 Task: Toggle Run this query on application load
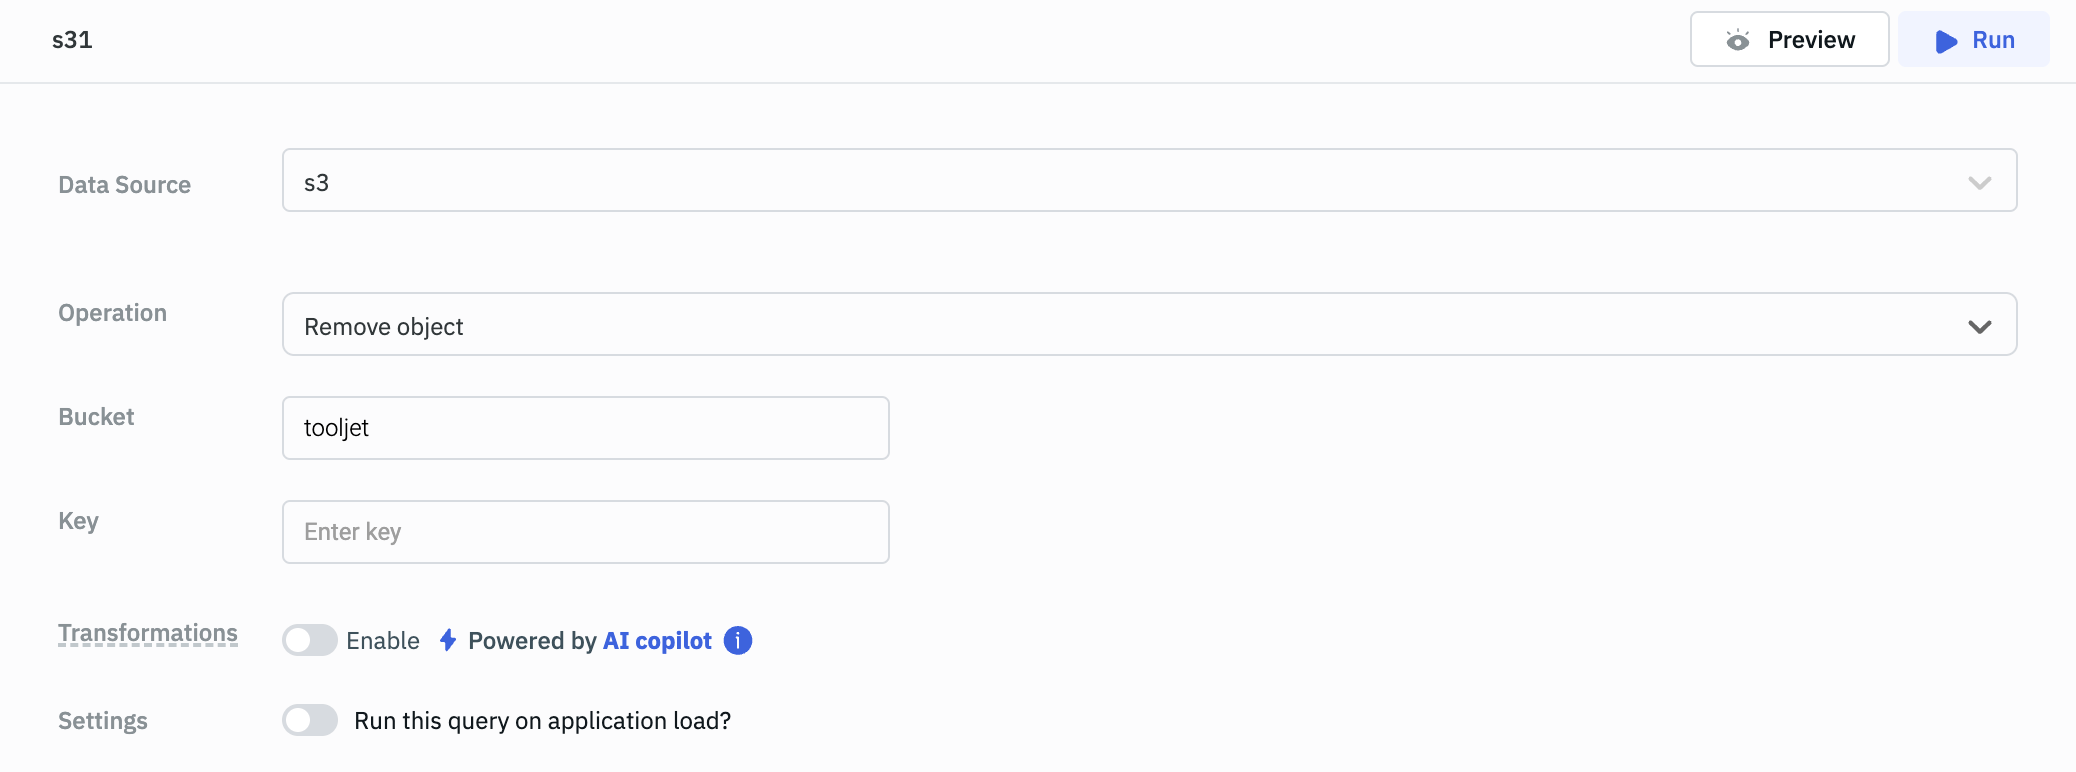[310, 720]
